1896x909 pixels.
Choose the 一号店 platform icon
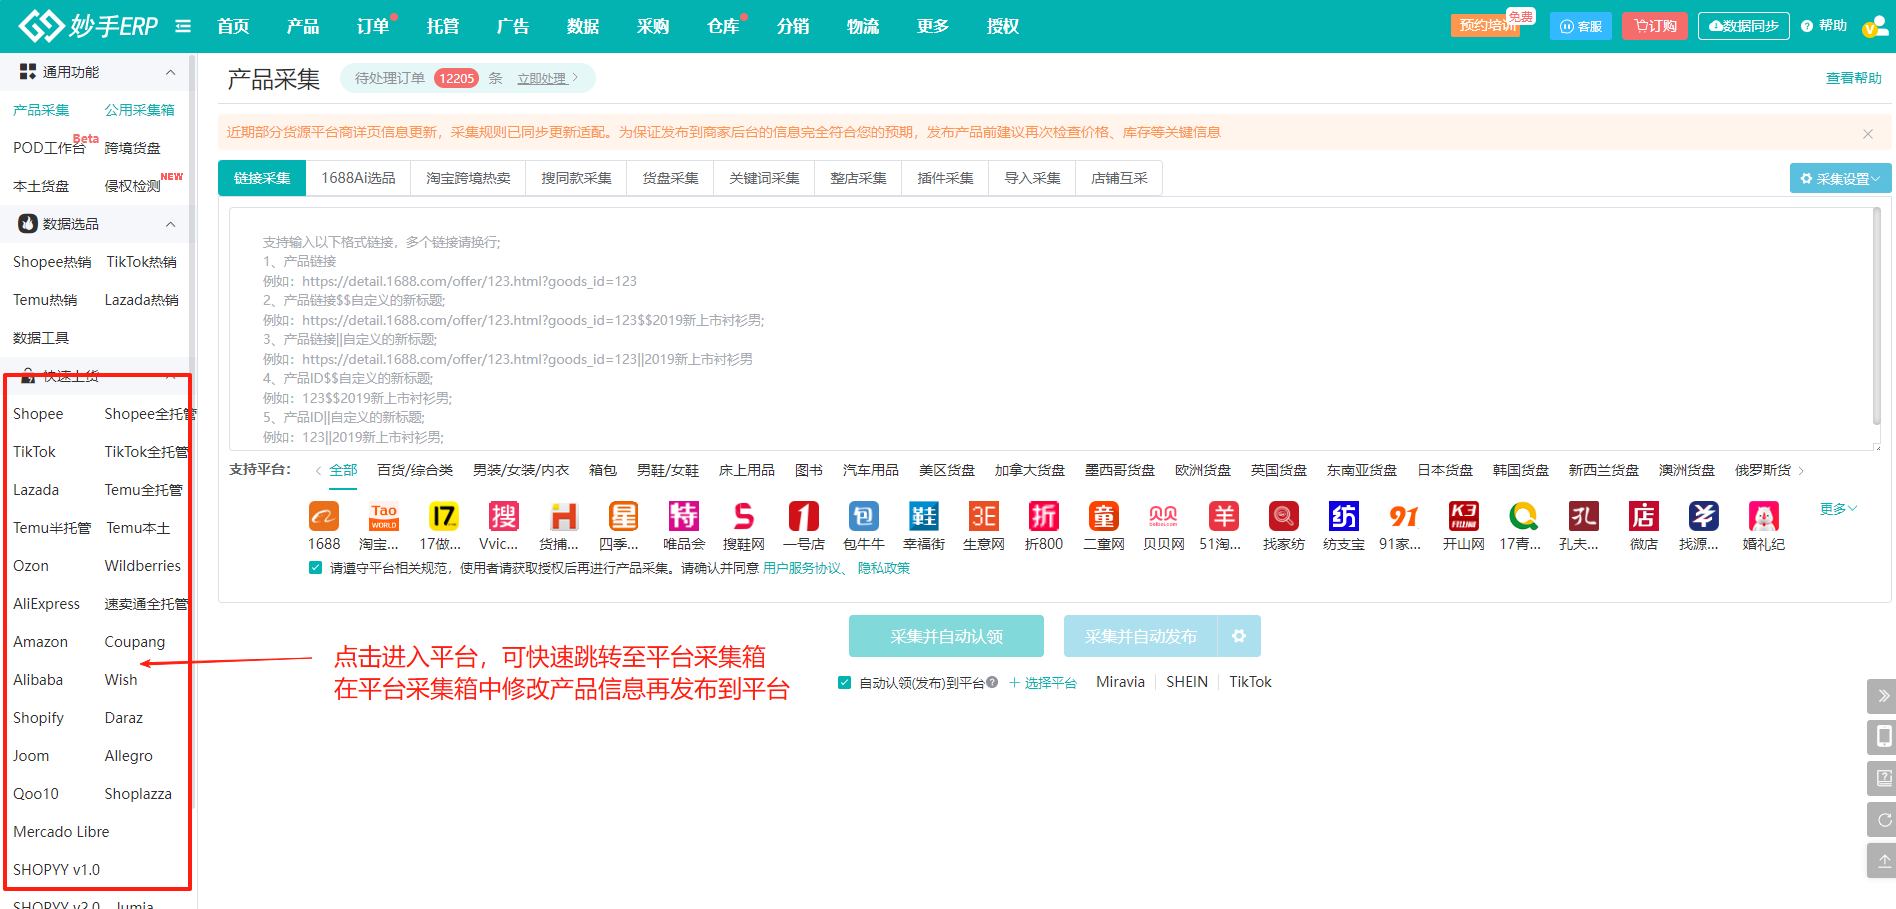point(804,516)
